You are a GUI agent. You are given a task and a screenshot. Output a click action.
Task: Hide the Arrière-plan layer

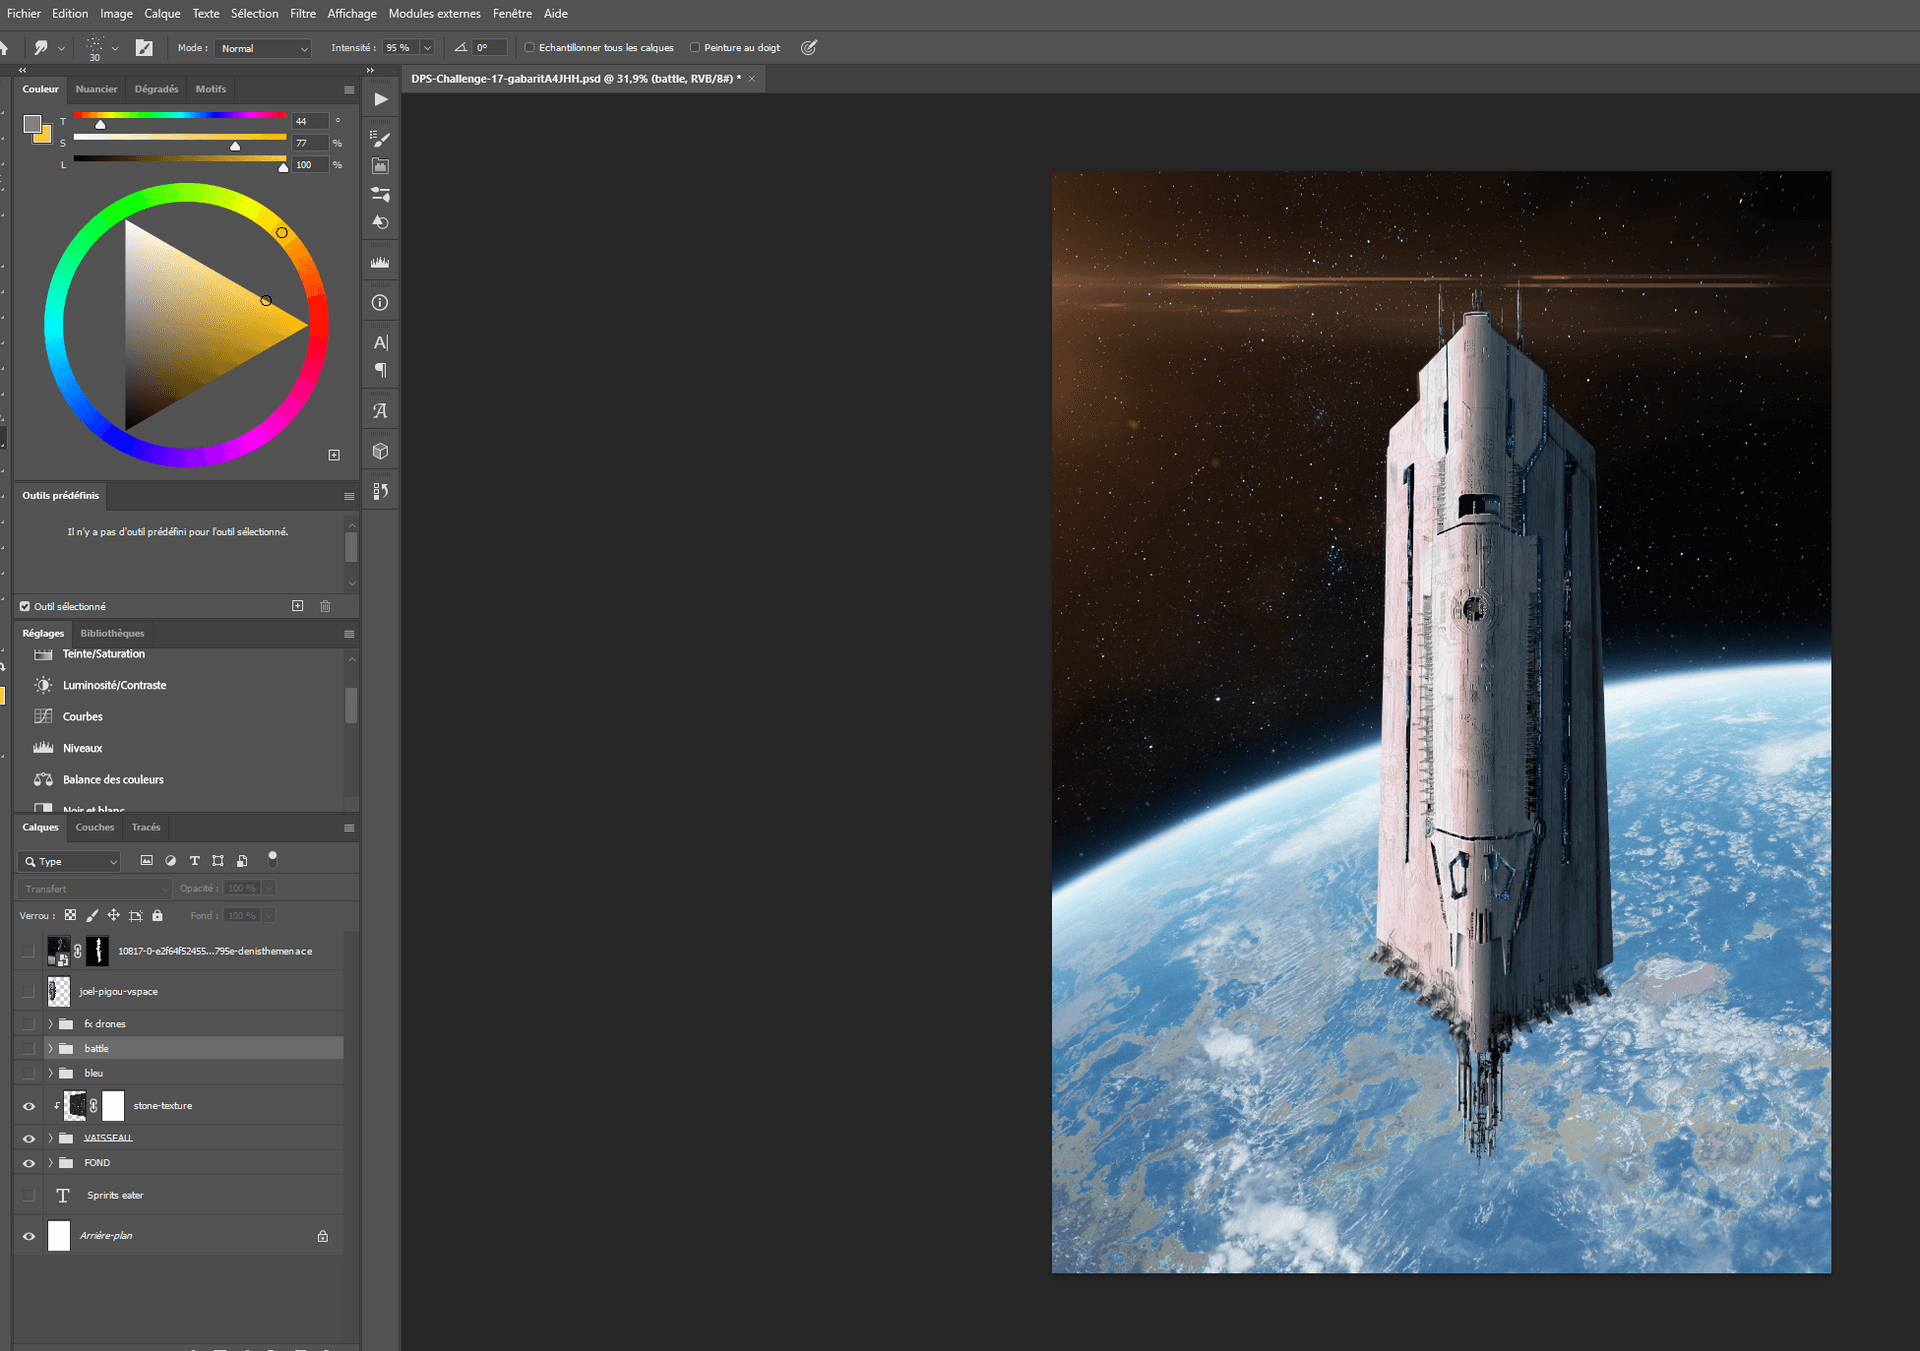pyautogui.click(x=29, y=1236)
